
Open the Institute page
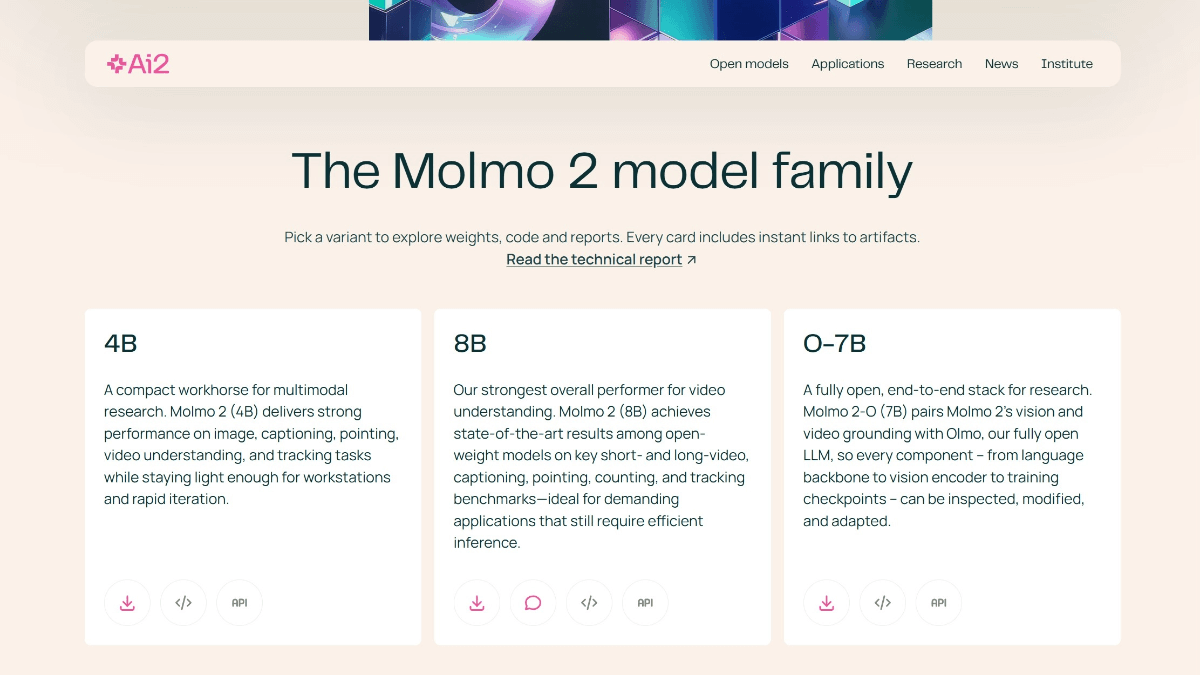pyautogui.click(x=1067, y=63)
